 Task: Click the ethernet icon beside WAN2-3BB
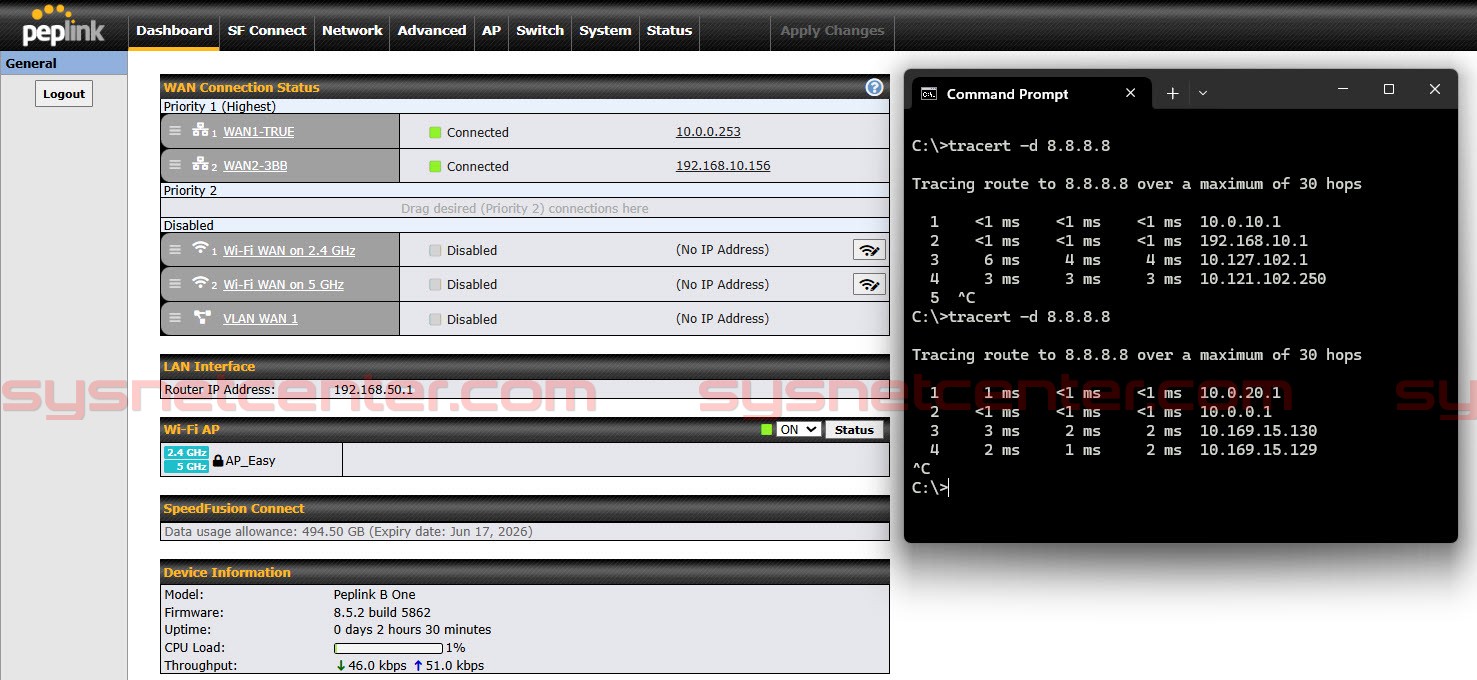[201, 165]
